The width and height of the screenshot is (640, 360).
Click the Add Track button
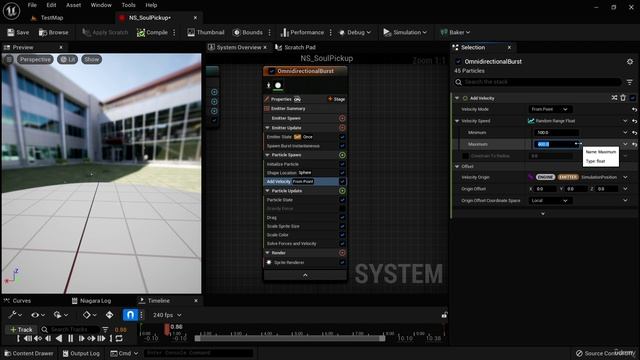(21, 329)
